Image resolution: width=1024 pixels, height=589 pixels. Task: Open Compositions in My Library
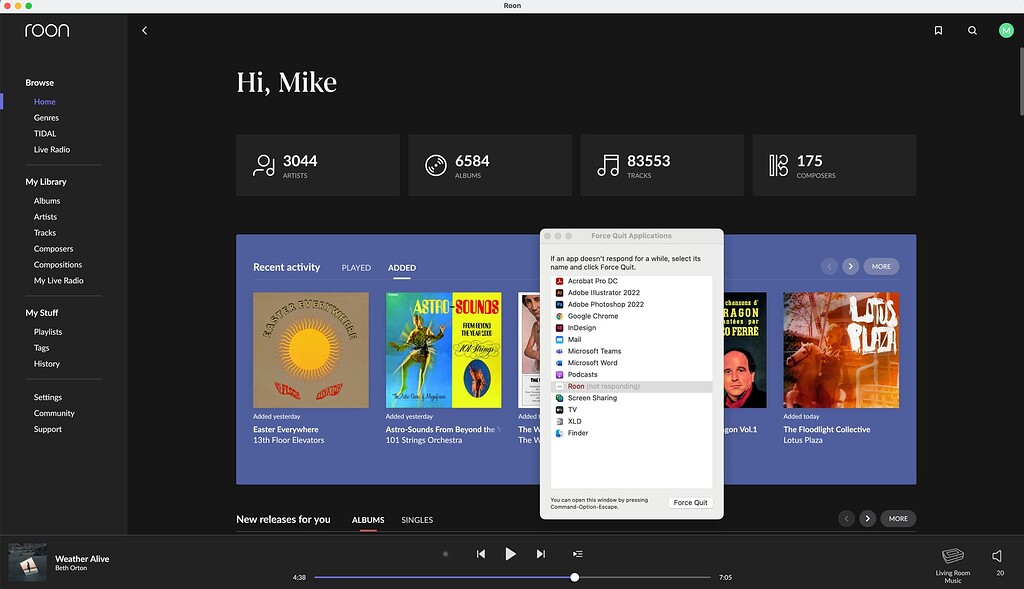[x=58, y=264]
